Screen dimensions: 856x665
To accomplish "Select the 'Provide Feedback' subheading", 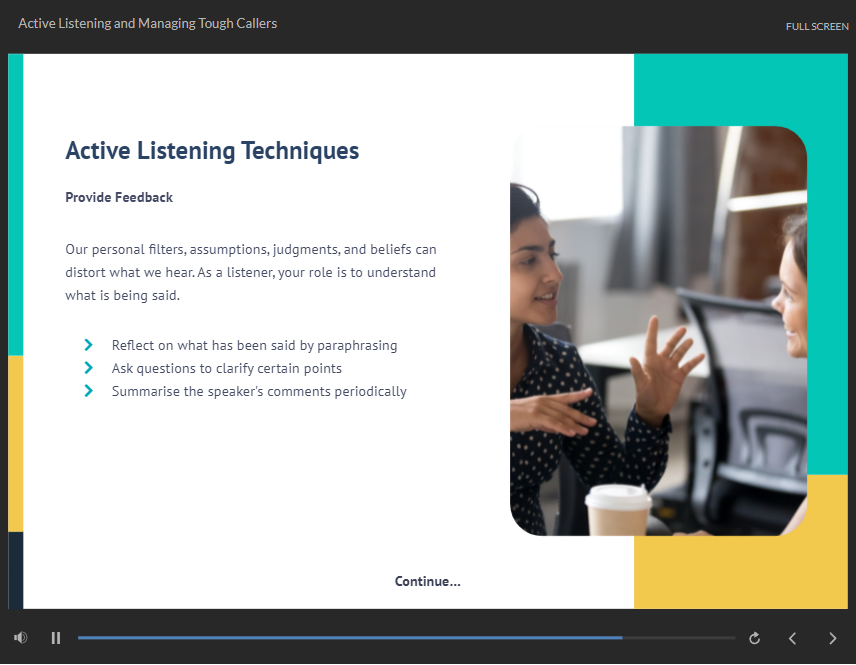I will tap(119, 197).
